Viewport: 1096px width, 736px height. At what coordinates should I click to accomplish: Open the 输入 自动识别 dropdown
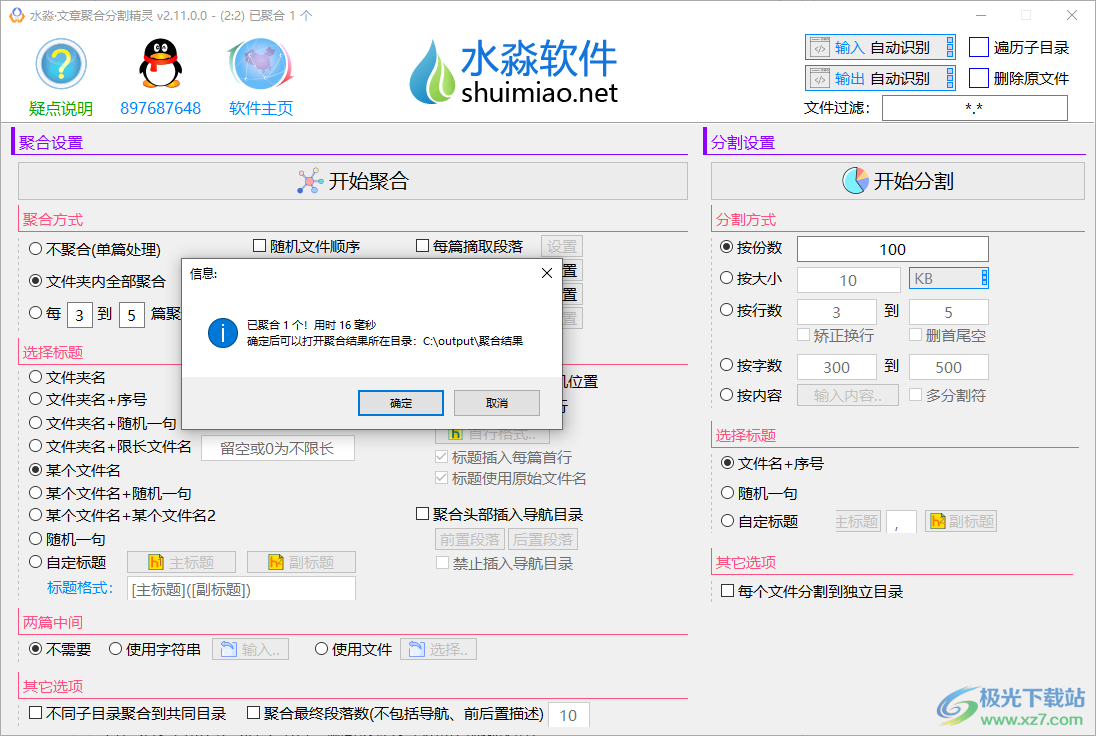pyautogui.click(x=881, y=48)
